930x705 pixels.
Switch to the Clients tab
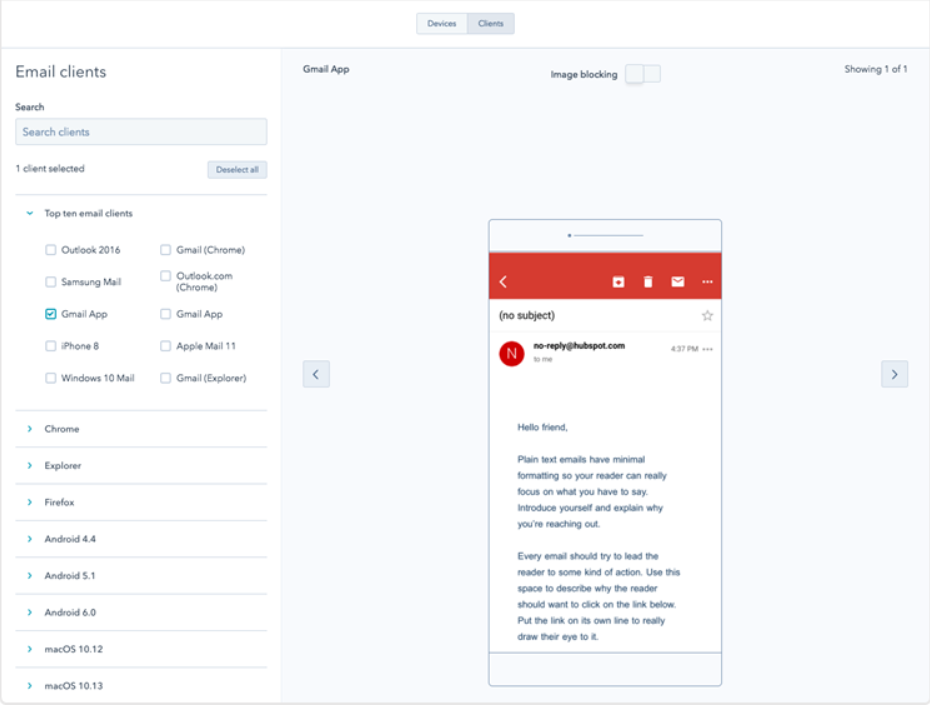pyautogui.click(x=491, y=24)
